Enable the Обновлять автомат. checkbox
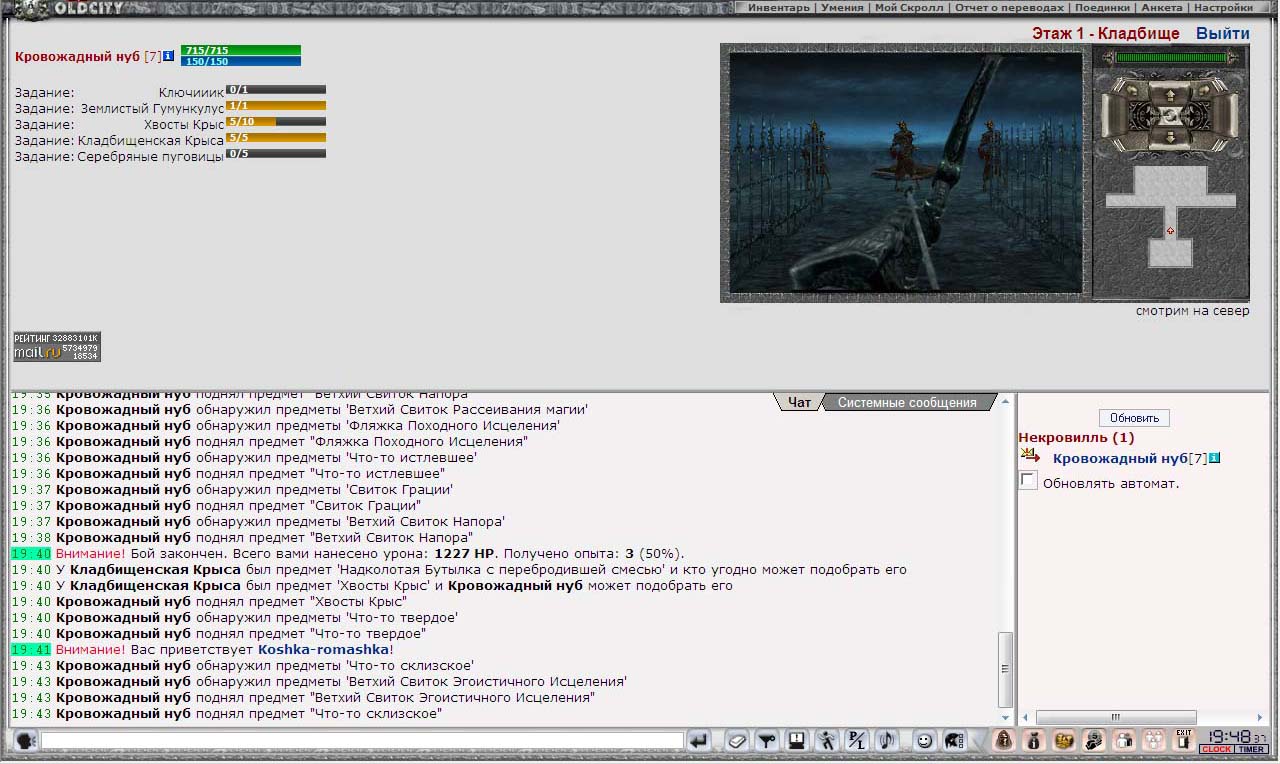The width and height of the screenshot is (1280, 764). 1028,481
